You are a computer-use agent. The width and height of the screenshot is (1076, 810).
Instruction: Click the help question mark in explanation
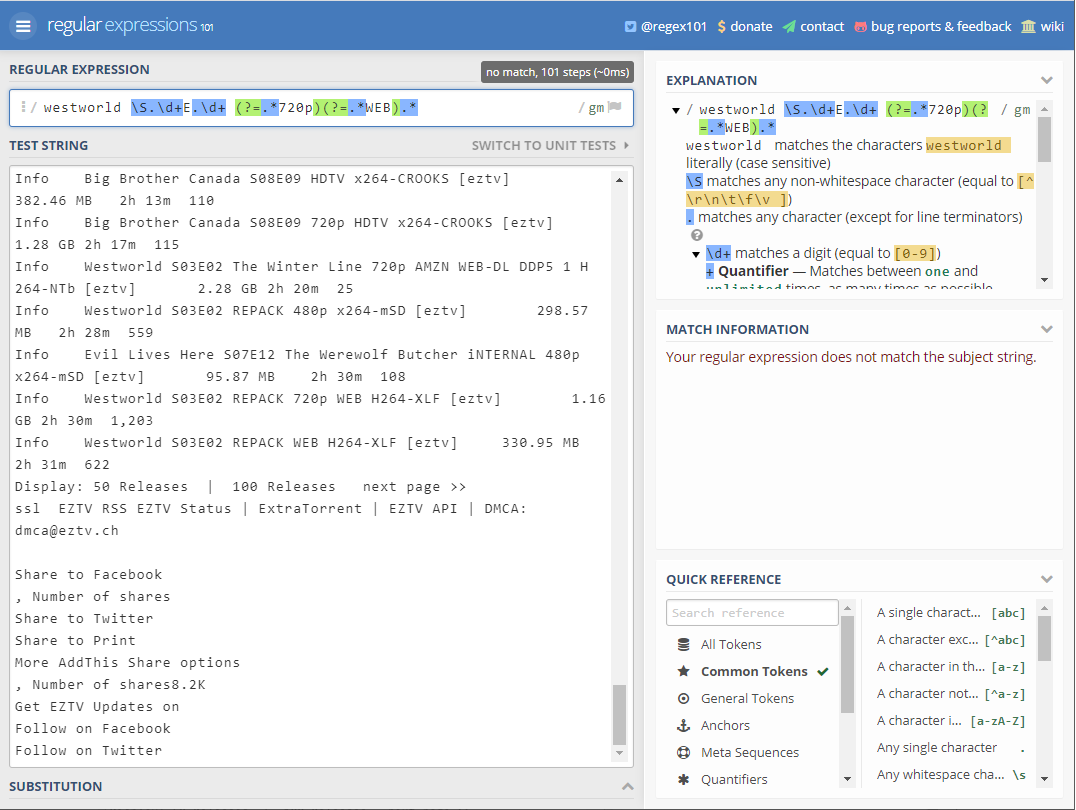click(x=697, y=235)
